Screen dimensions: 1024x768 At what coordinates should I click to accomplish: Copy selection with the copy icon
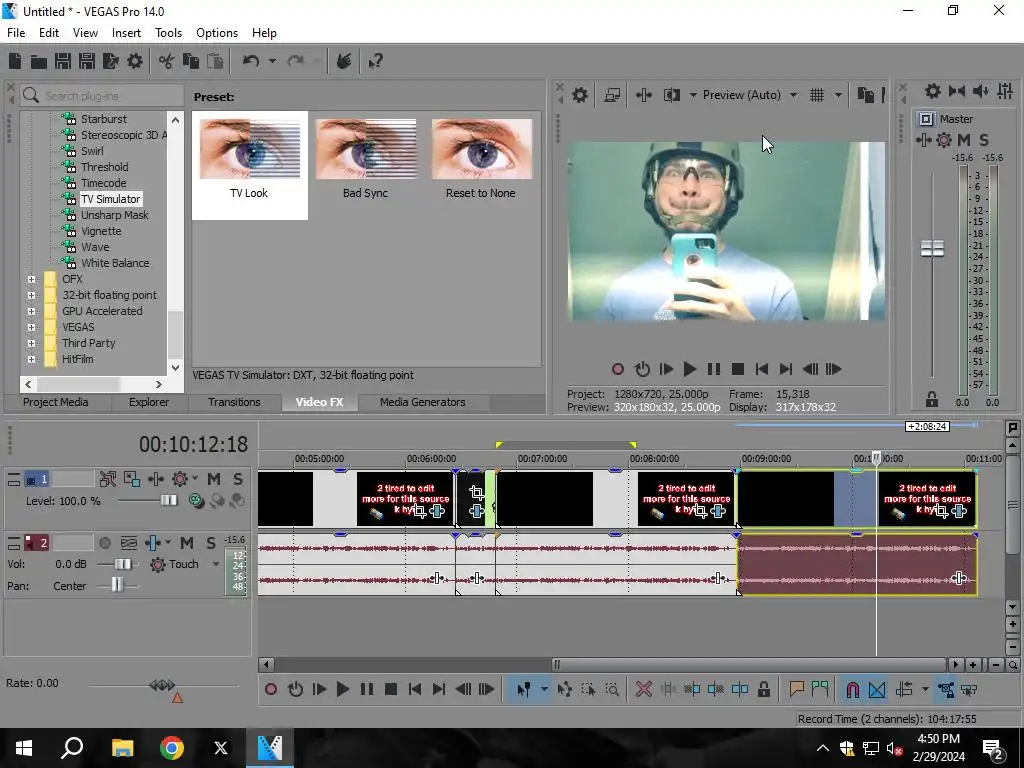tap(191, 61)
